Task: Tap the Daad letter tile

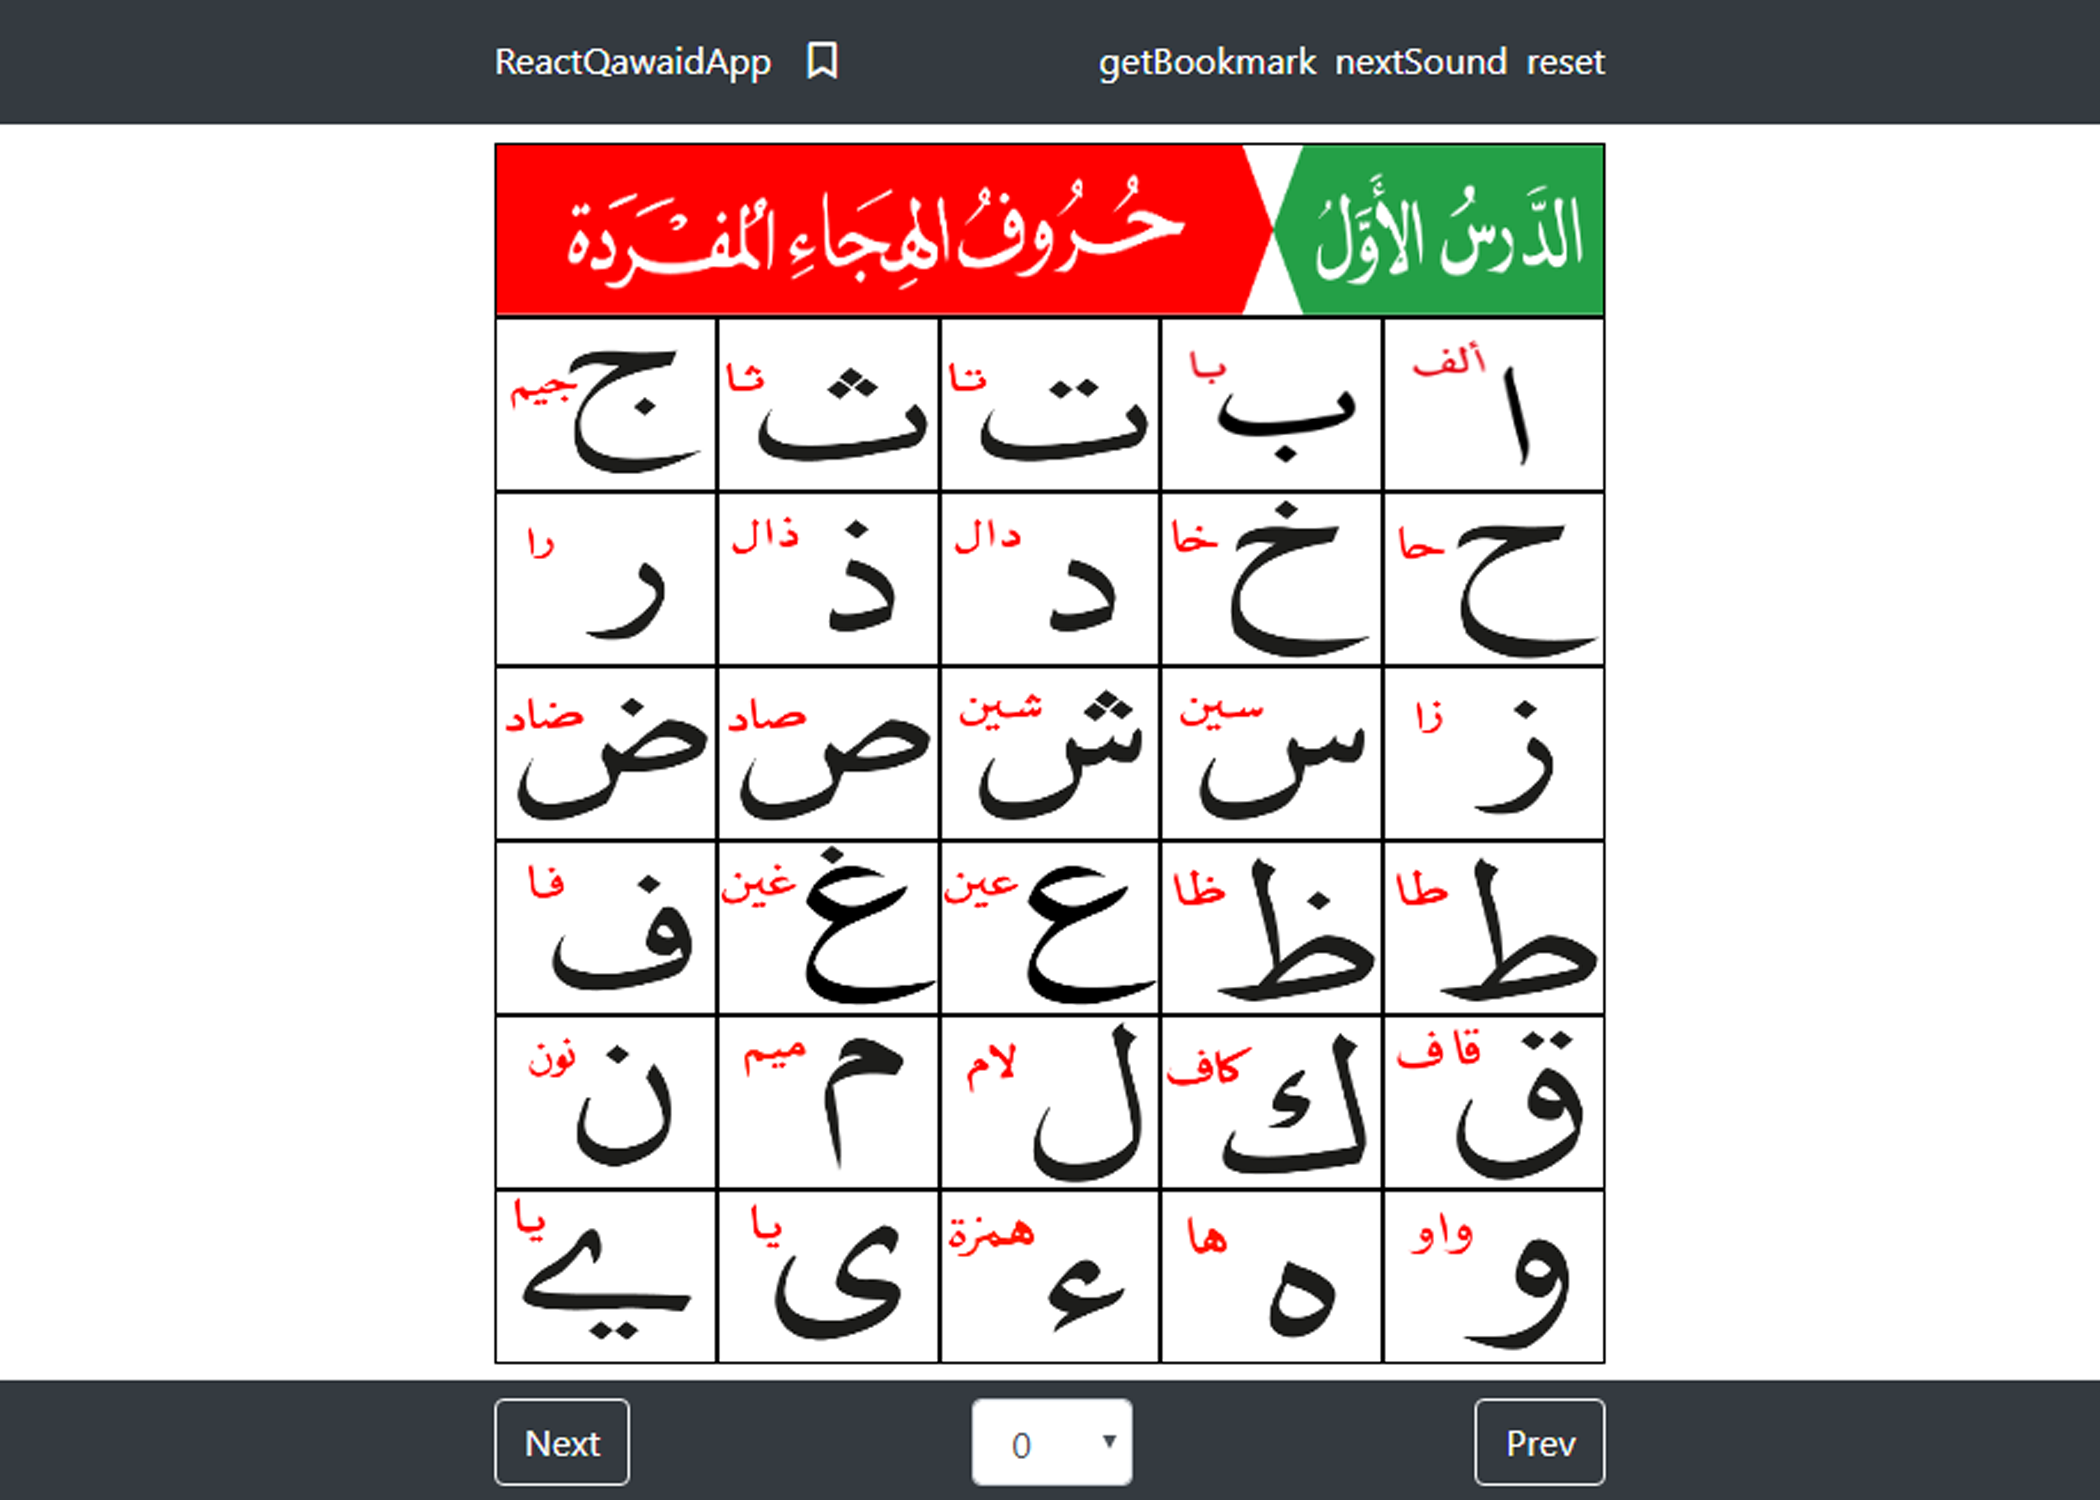Action: coord(606,754)
